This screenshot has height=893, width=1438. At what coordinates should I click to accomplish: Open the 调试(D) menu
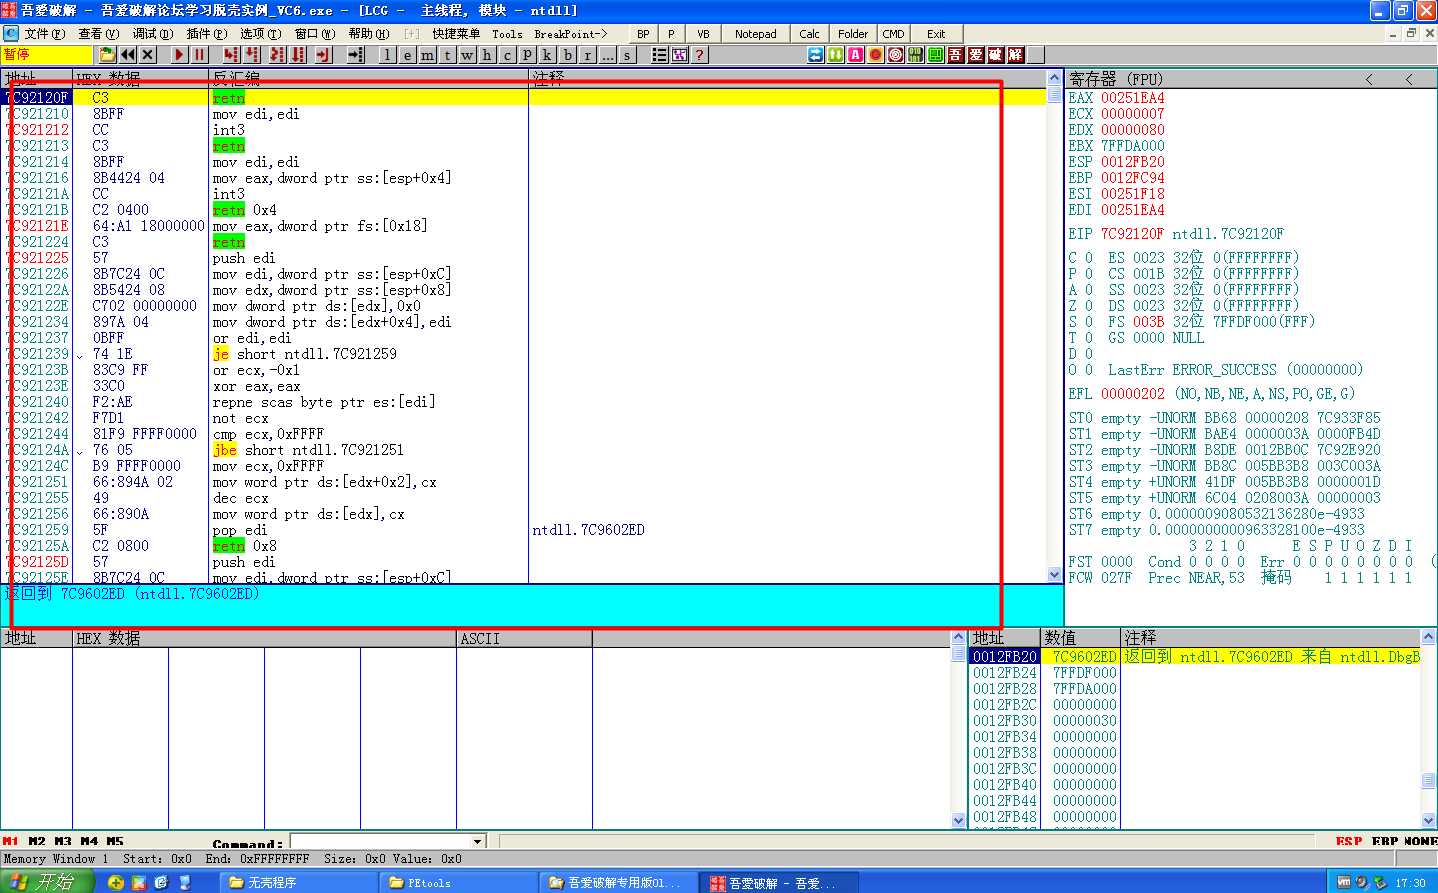(x=152, y=34)
